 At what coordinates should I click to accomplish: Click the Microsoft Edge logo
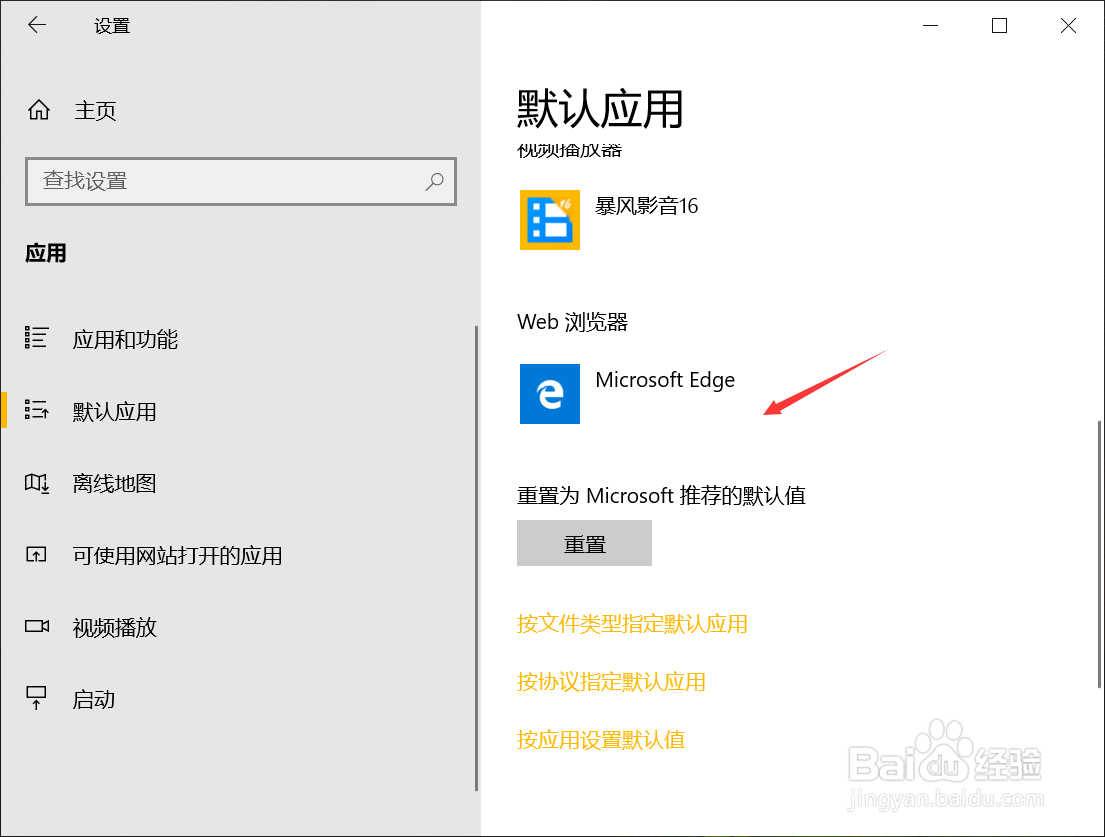coord(549,394)
